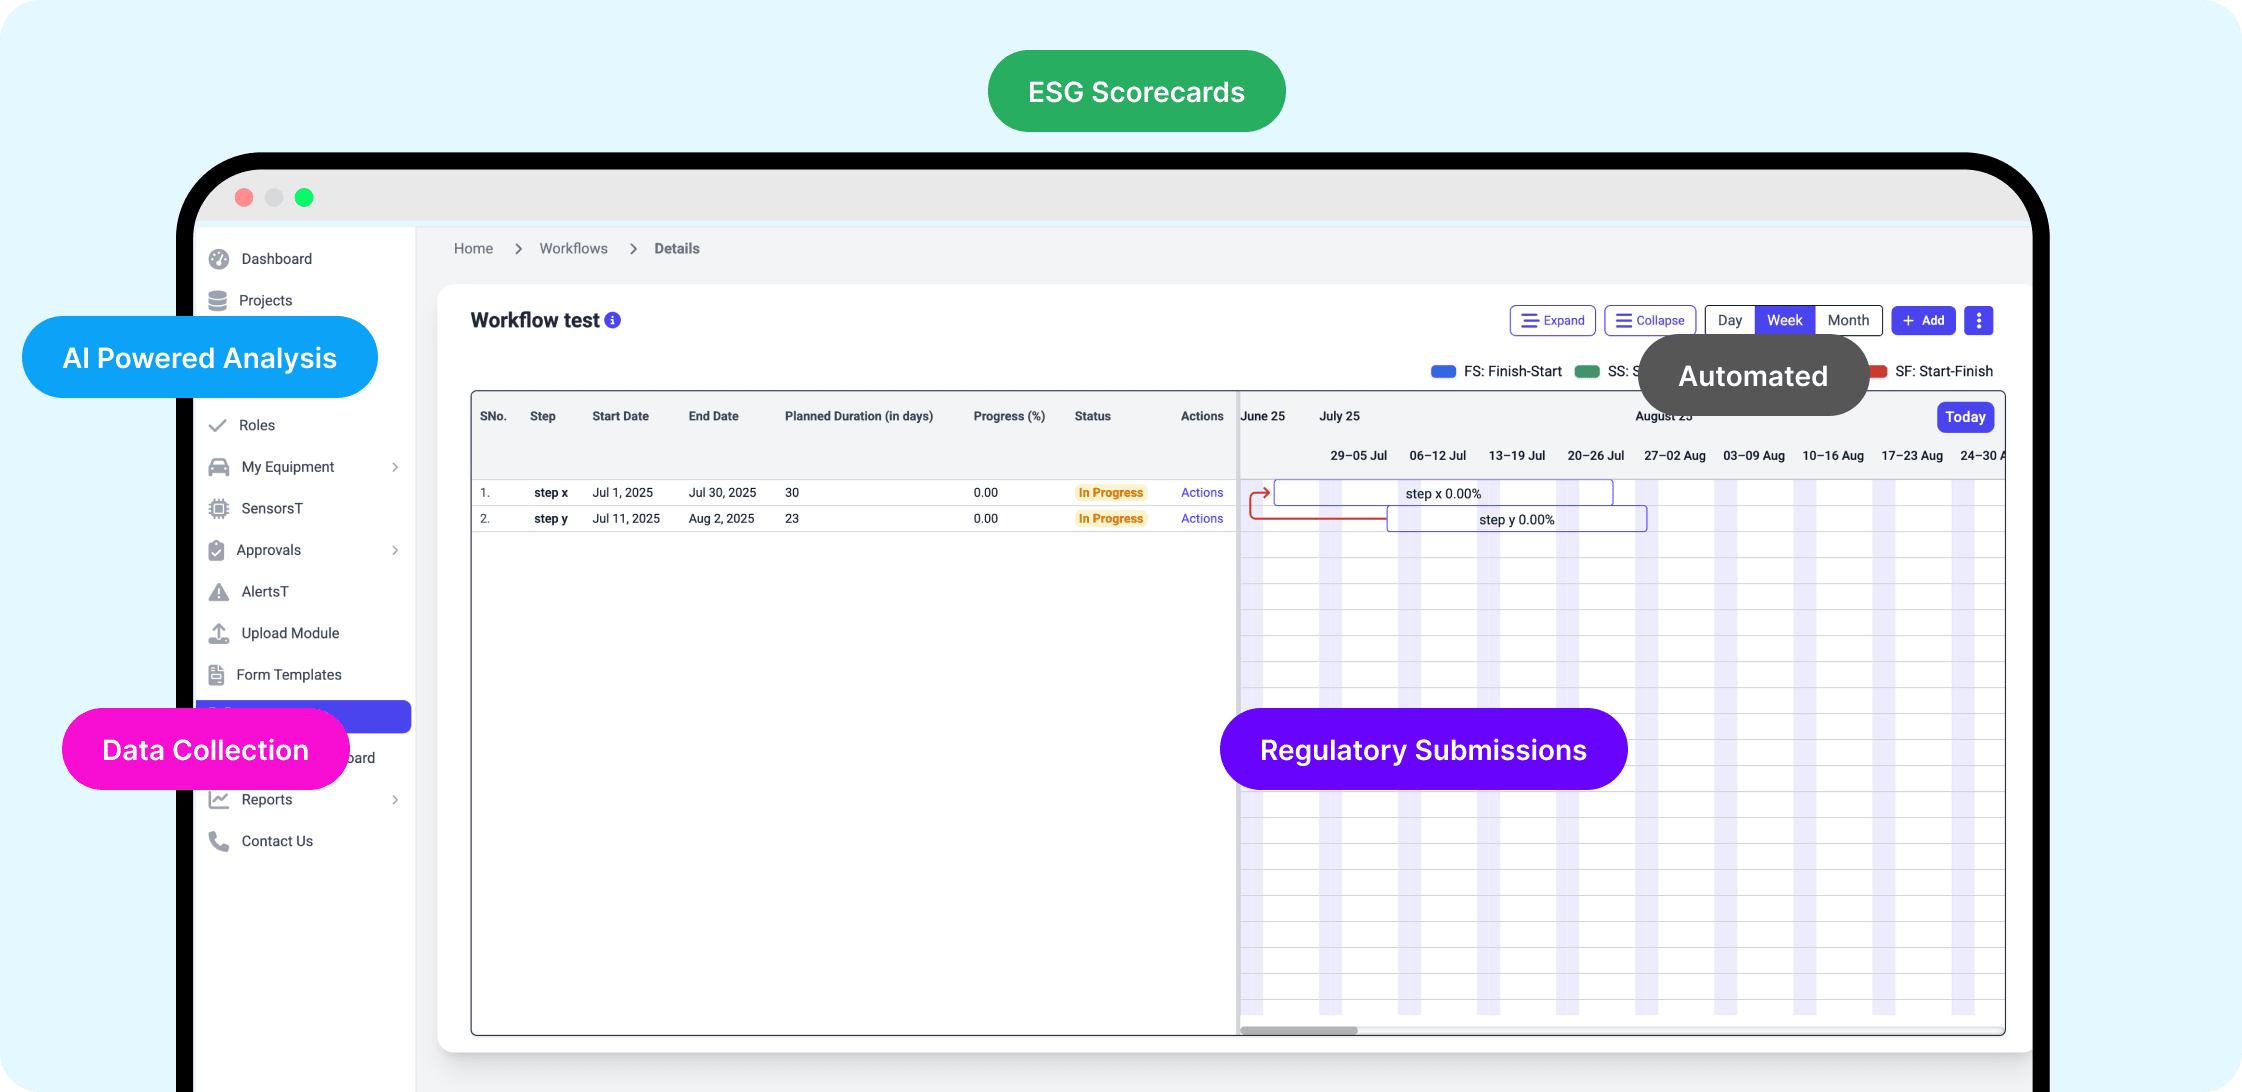The width and height of the screenshot is (2242, 1092).
Task: Click the info icon beside Workflow test
Action: [613, 320]
